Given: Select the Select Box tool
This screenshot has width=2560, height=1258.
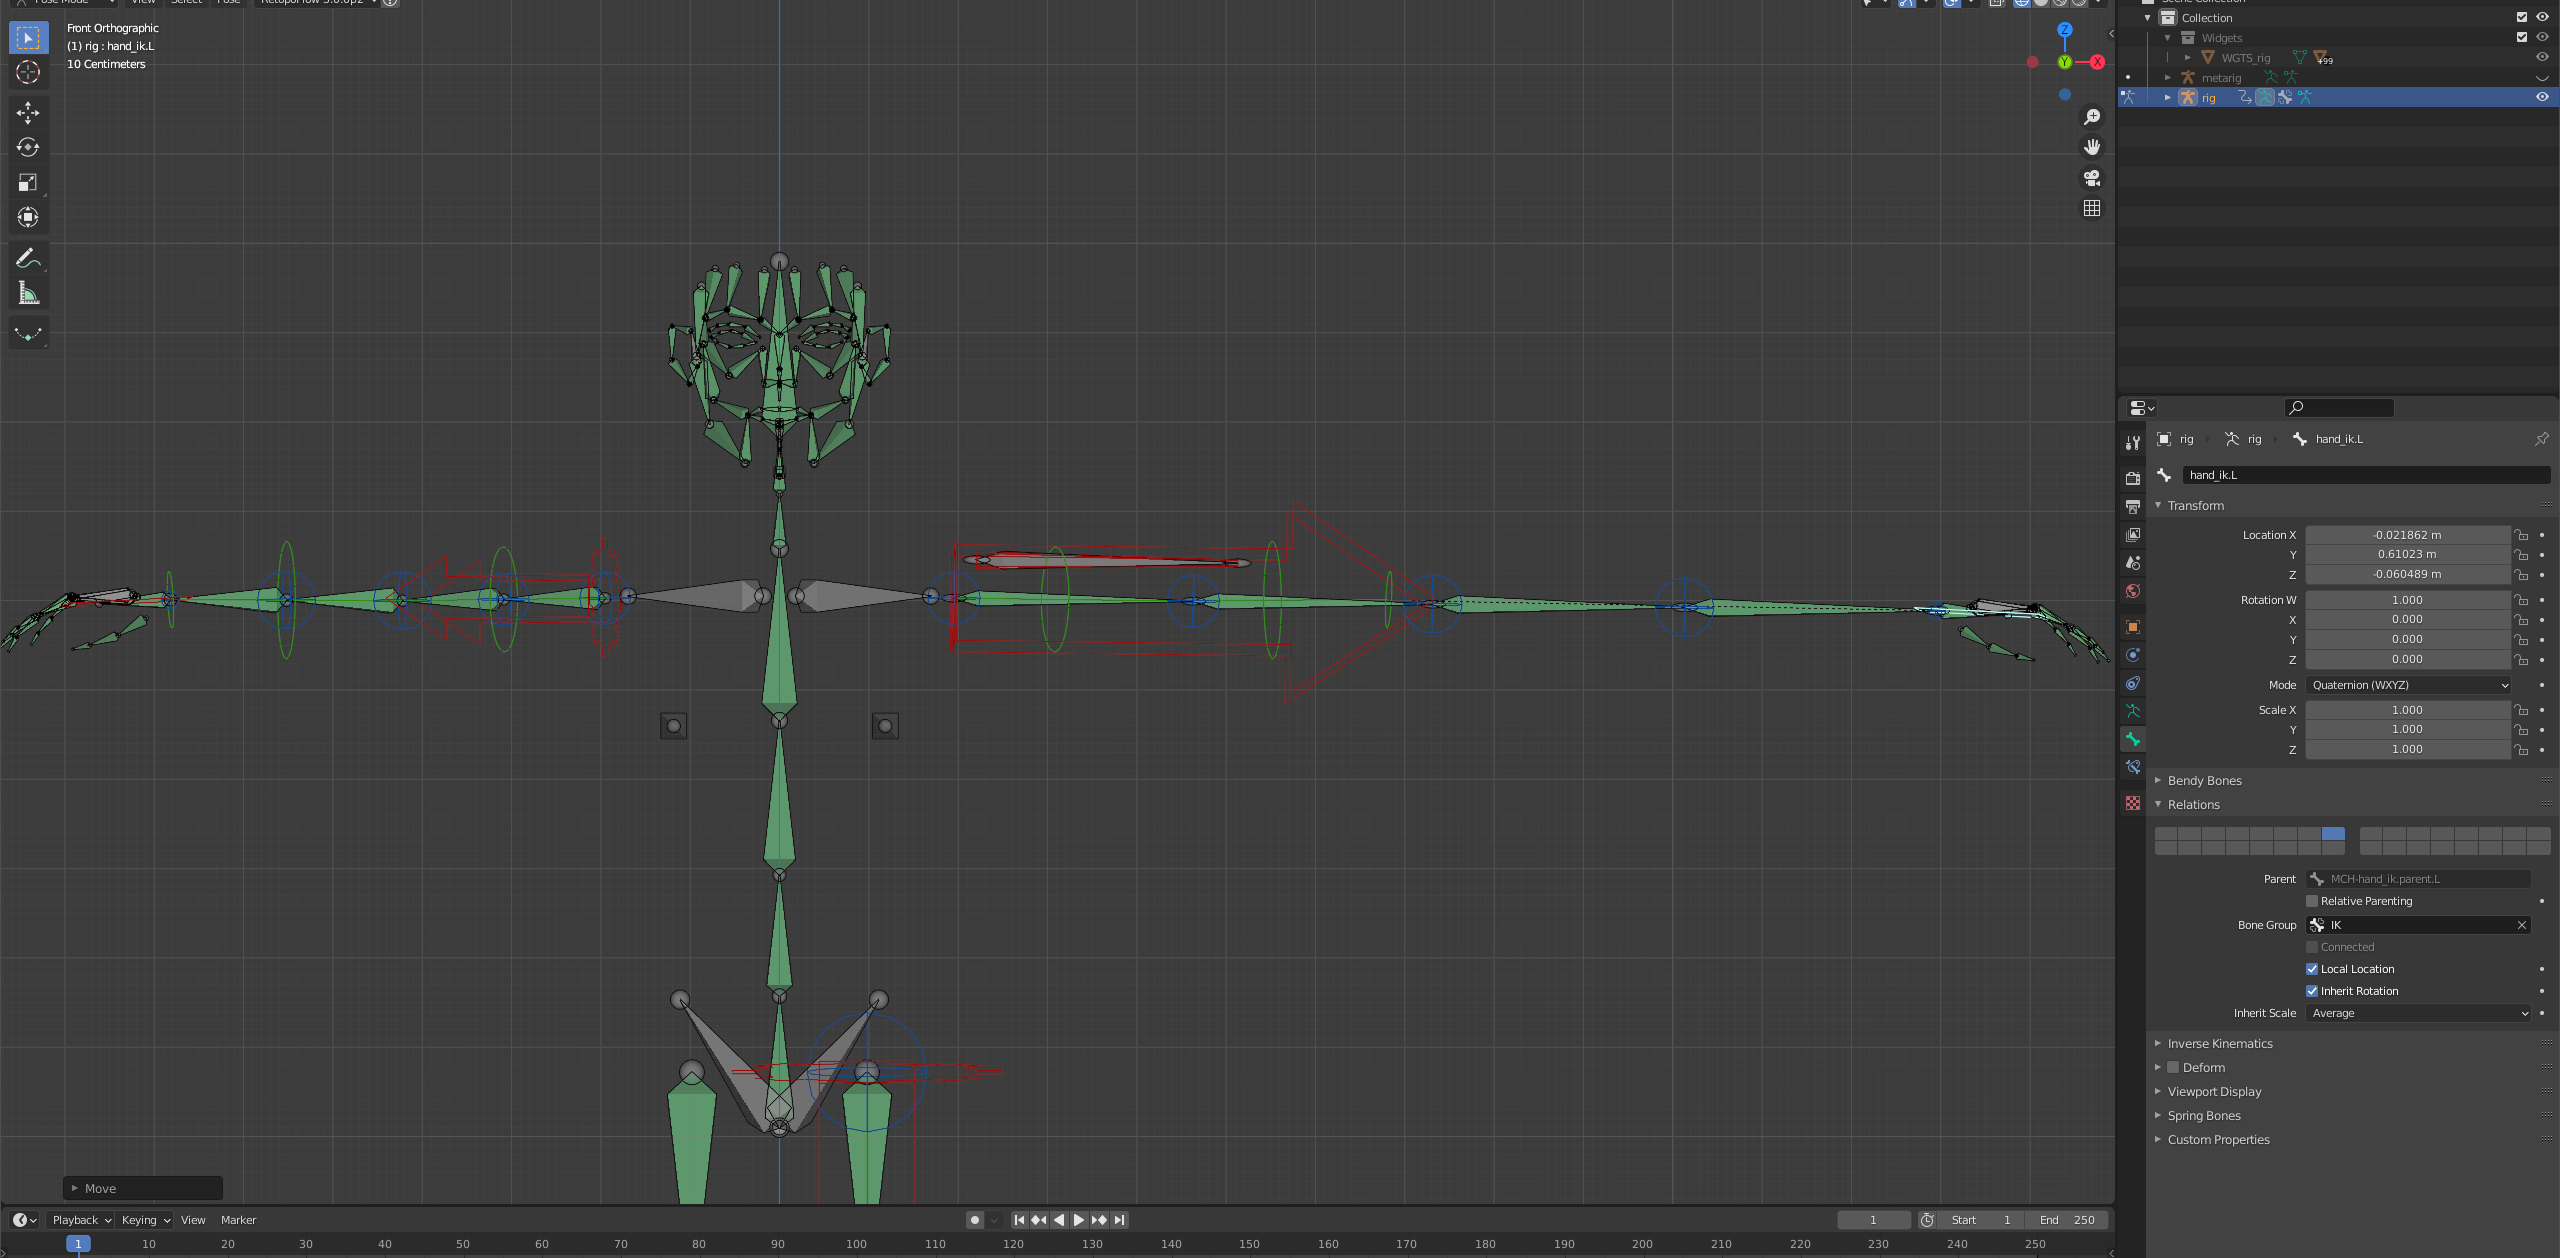Looking at the screenshot, I should pyautogui.click(x=28, y=38).
